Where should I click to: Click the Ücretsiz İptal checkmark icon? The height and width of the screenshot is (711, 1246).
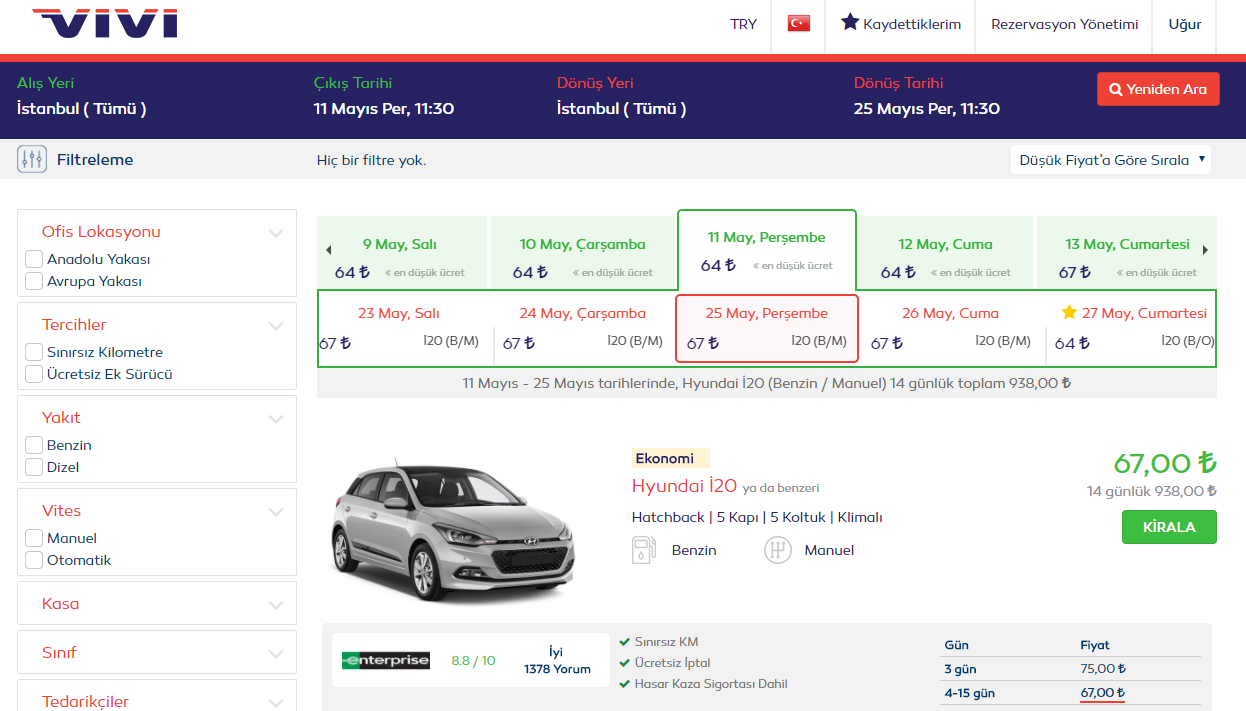point(625,663)
